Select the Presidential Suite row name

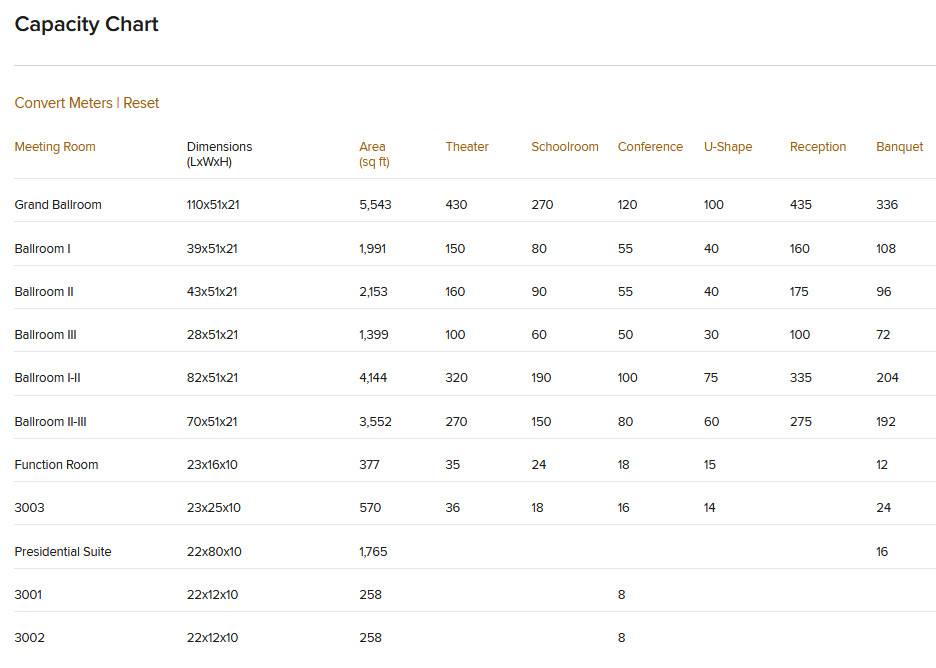pyautogui.click(x=63, y=552)
